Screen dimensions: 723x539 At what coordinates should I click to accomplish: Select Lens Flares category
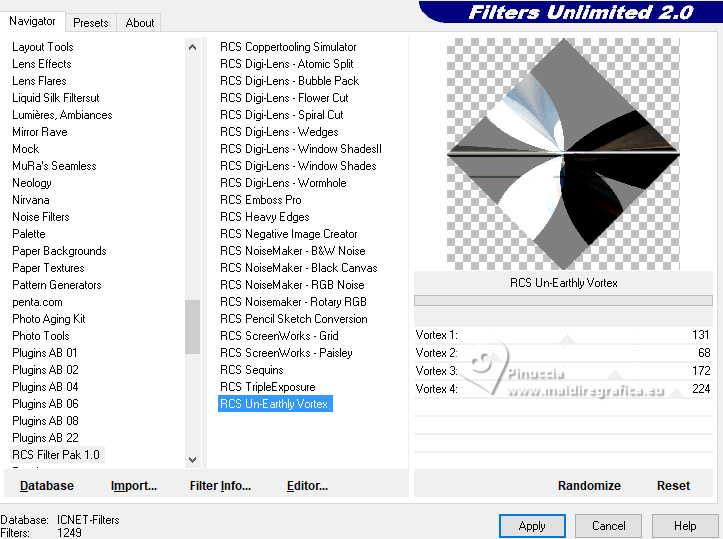point(39,81)
